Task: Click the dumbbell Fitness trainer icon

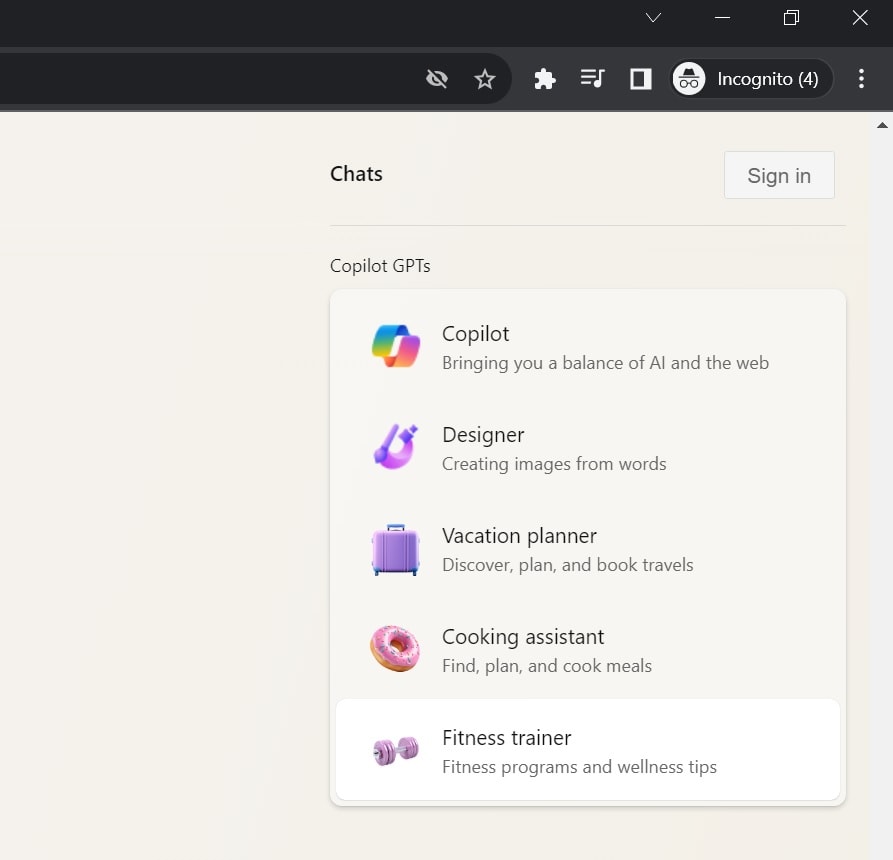Action: pyautogui.click(x=395, y=751)
